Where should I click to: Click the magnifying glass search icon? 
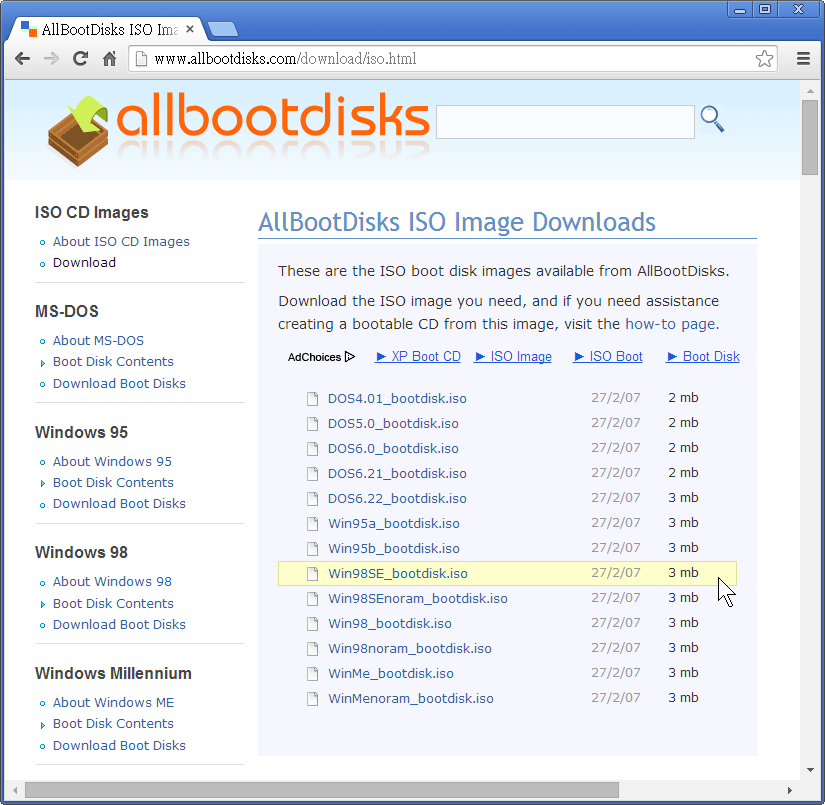pyautogui.click(x=712, y=119)
